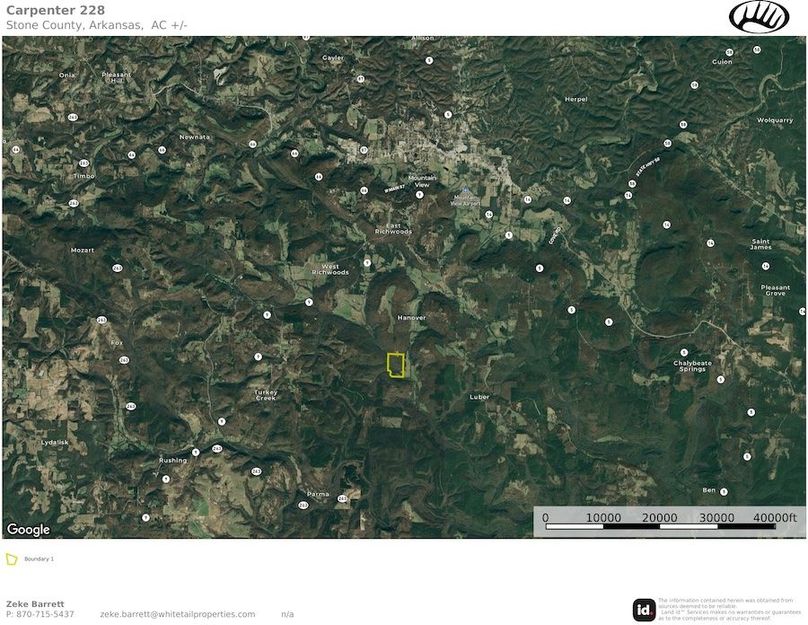This screenshot has height=625, width=808.
Task: Click the W MAIN ST road label
Action: click(x=395, y=189)
